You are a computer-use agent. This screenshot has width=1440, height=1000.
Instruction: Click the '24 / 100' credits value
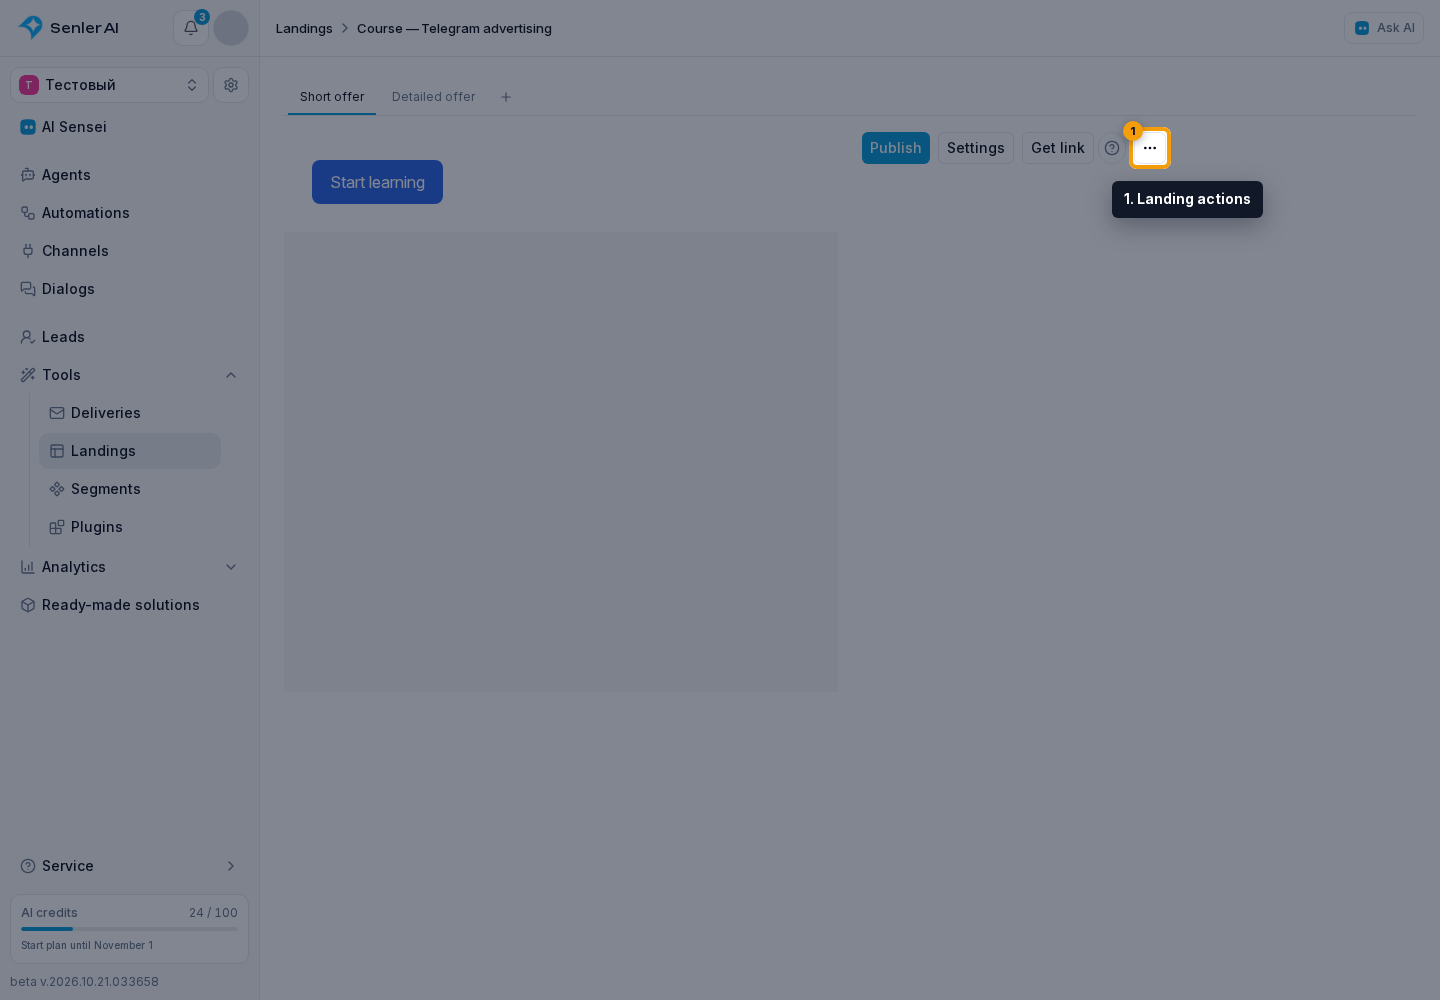coord(213,913)
